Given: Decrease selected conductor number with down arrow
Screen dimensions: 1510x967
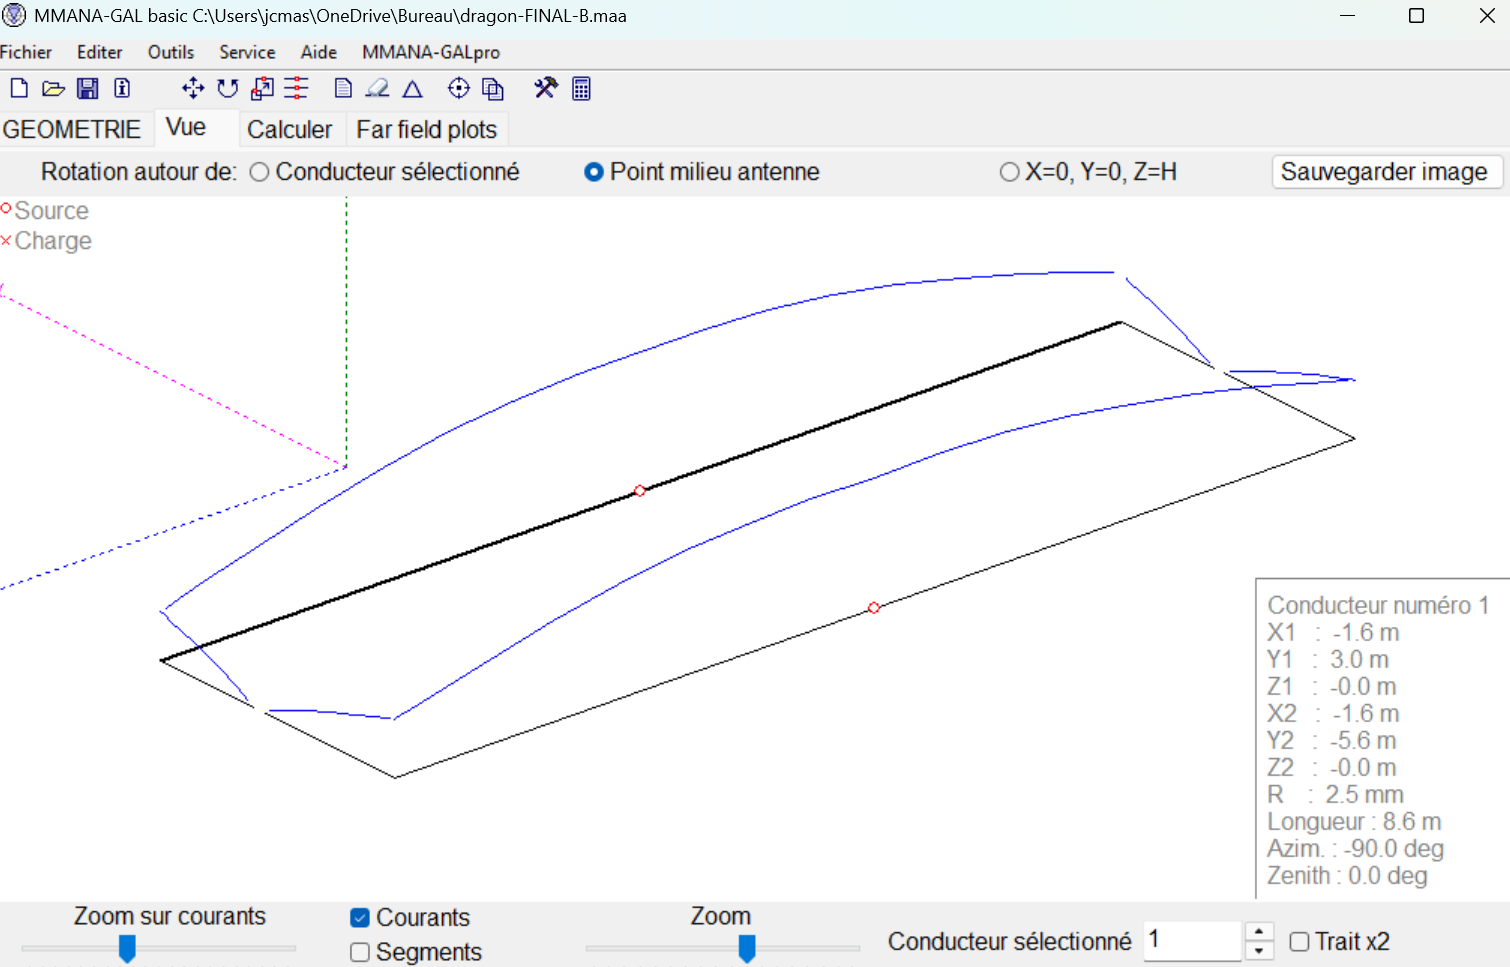Looking at the screenshot, I should point(1259,951).
